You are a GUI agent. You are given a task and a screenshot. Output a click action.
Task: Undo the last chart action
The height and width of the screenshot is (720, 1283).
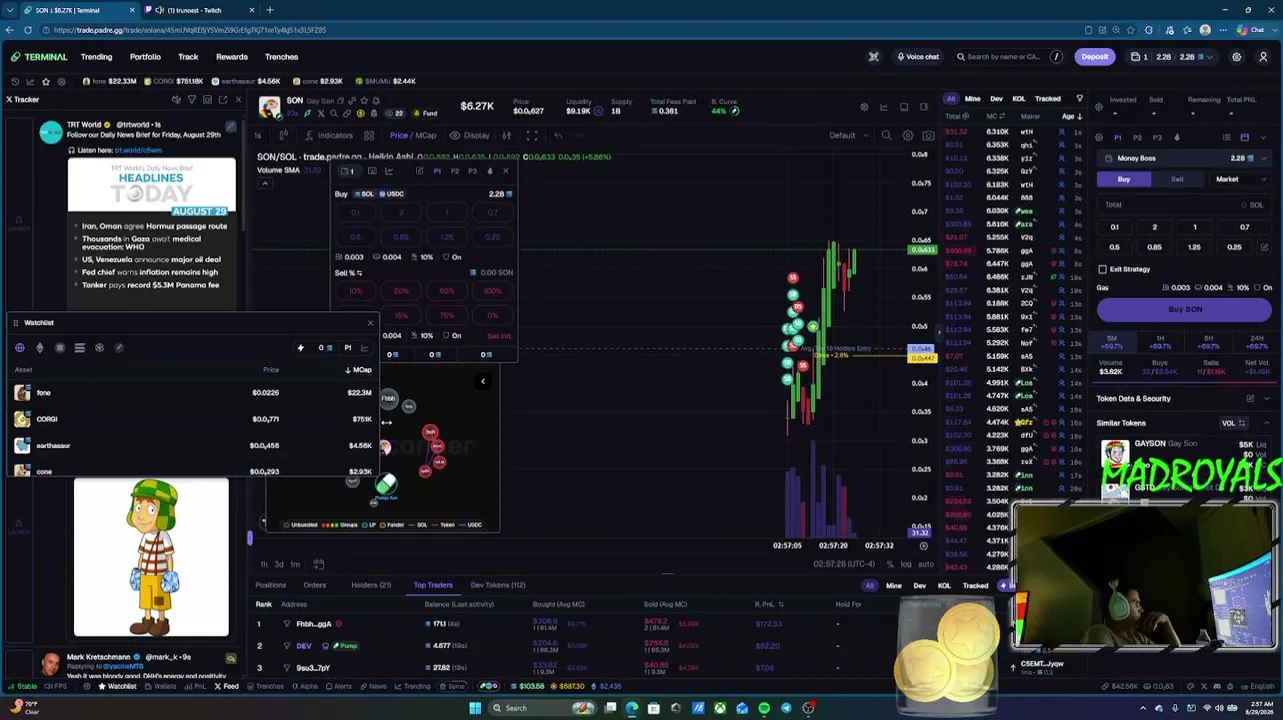(558, 135)
